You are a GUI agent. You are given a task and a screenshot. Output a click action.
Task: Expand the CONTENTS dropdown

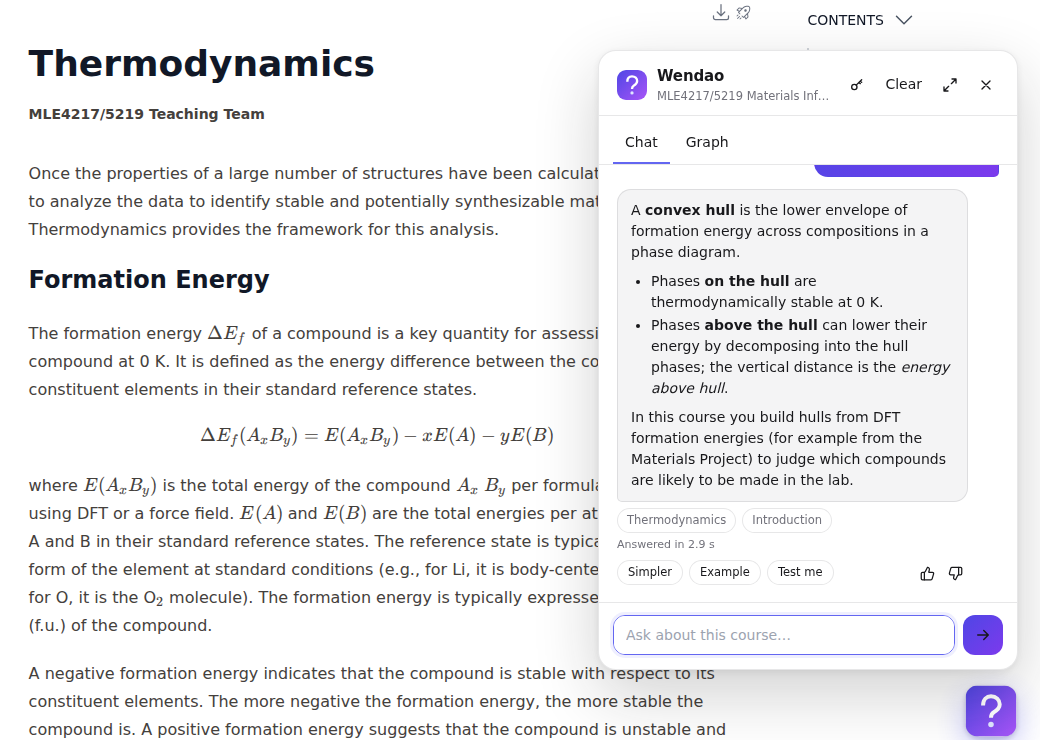coord(860,20)
